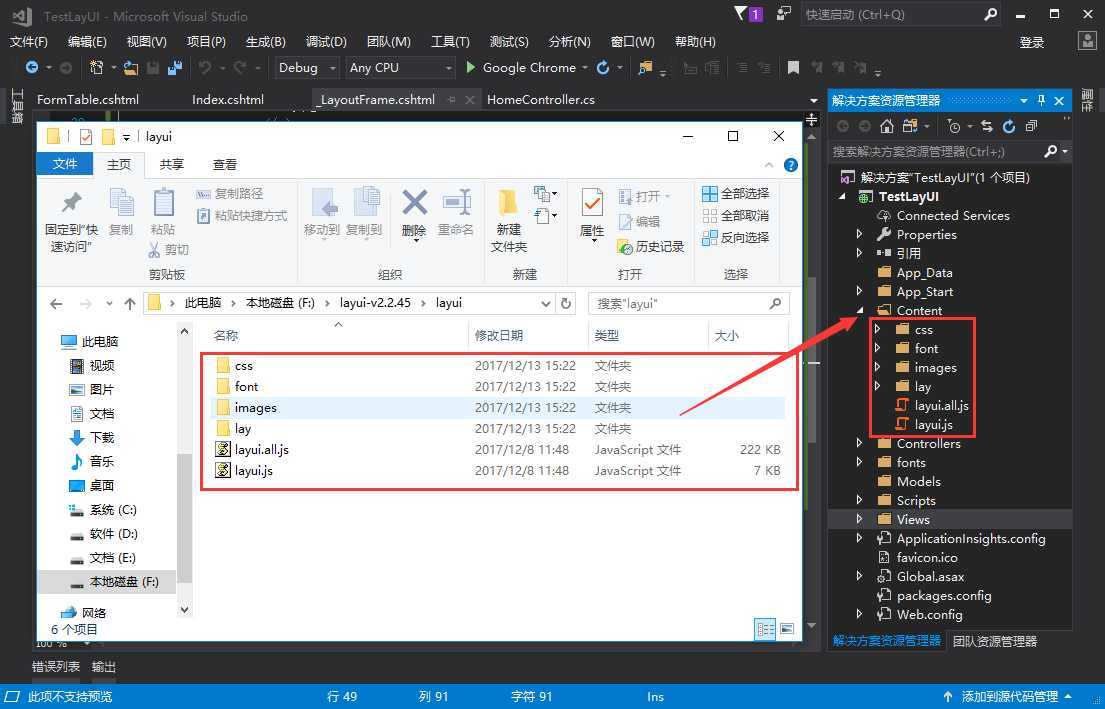
Task: Expand the Views folder in Solution Explorer
Action: [x=859, y=519]
